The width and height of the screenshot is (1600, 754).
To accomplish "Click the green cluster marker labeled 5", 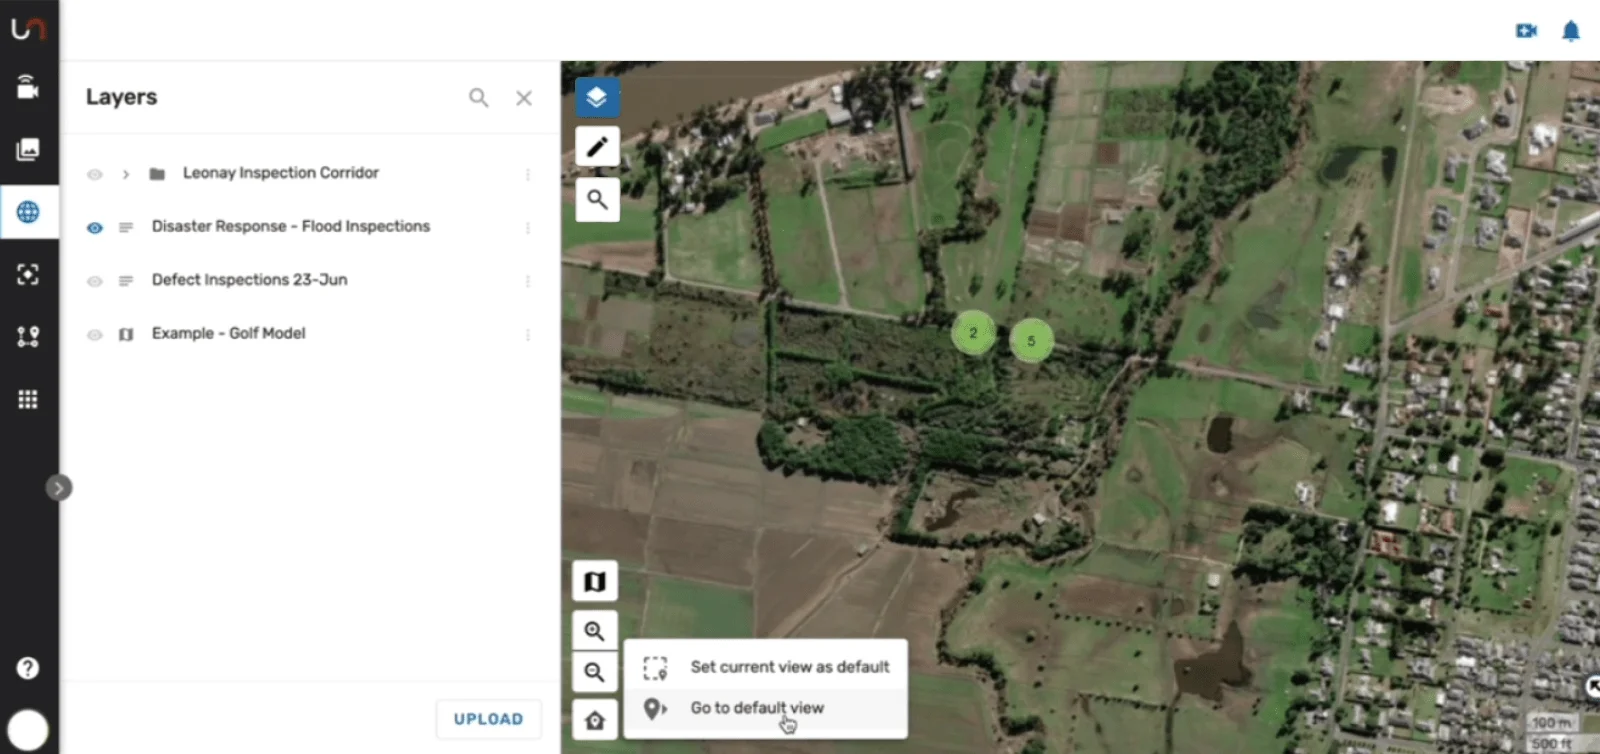I will point(1031,341).
